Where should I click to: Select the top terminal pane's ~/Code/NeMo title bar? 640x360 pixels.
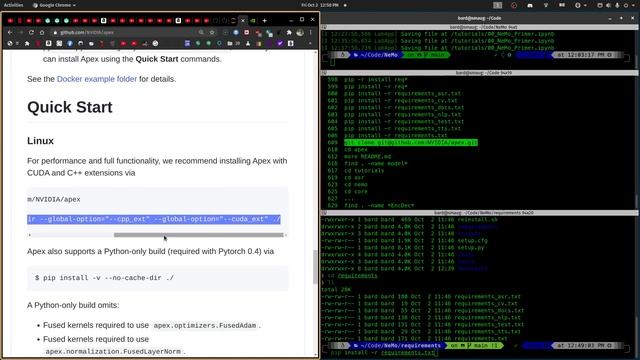[480, 27]
